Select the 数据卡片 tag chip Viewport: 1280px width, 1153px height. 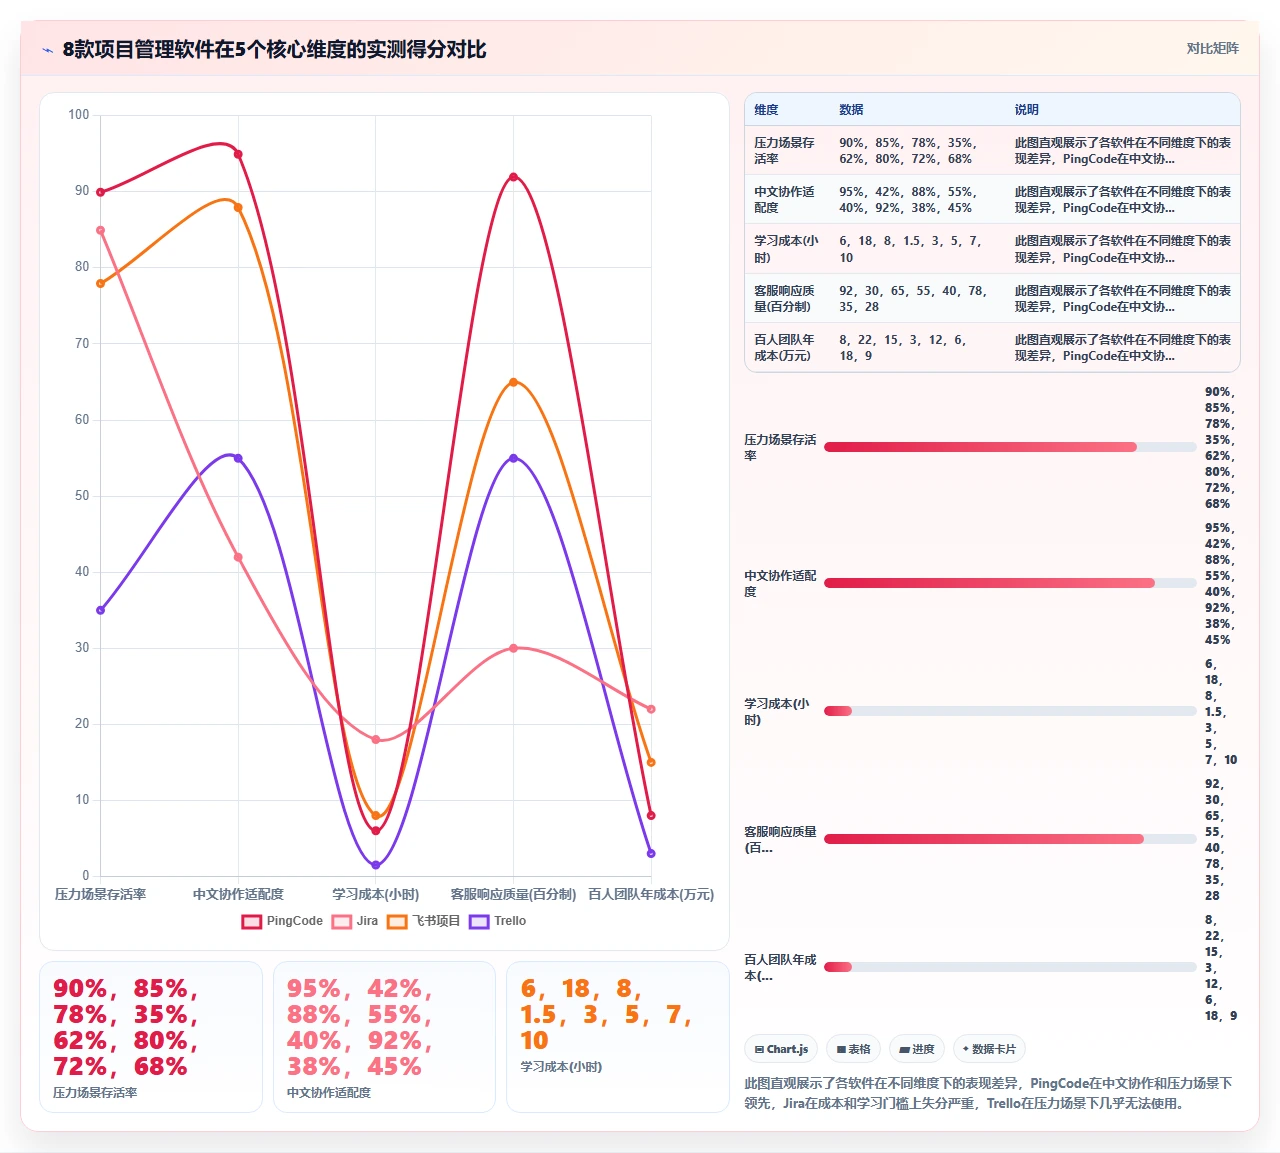tap(989, 1049)
